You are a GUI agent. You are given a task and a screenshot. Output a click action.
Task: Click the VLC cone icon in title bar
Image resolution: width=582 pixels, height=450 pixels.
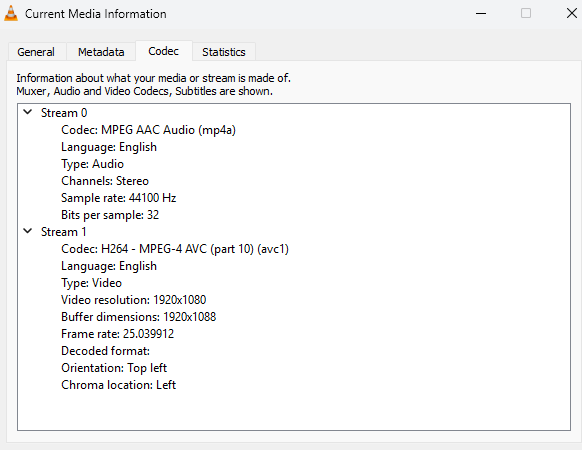point(11,13)
